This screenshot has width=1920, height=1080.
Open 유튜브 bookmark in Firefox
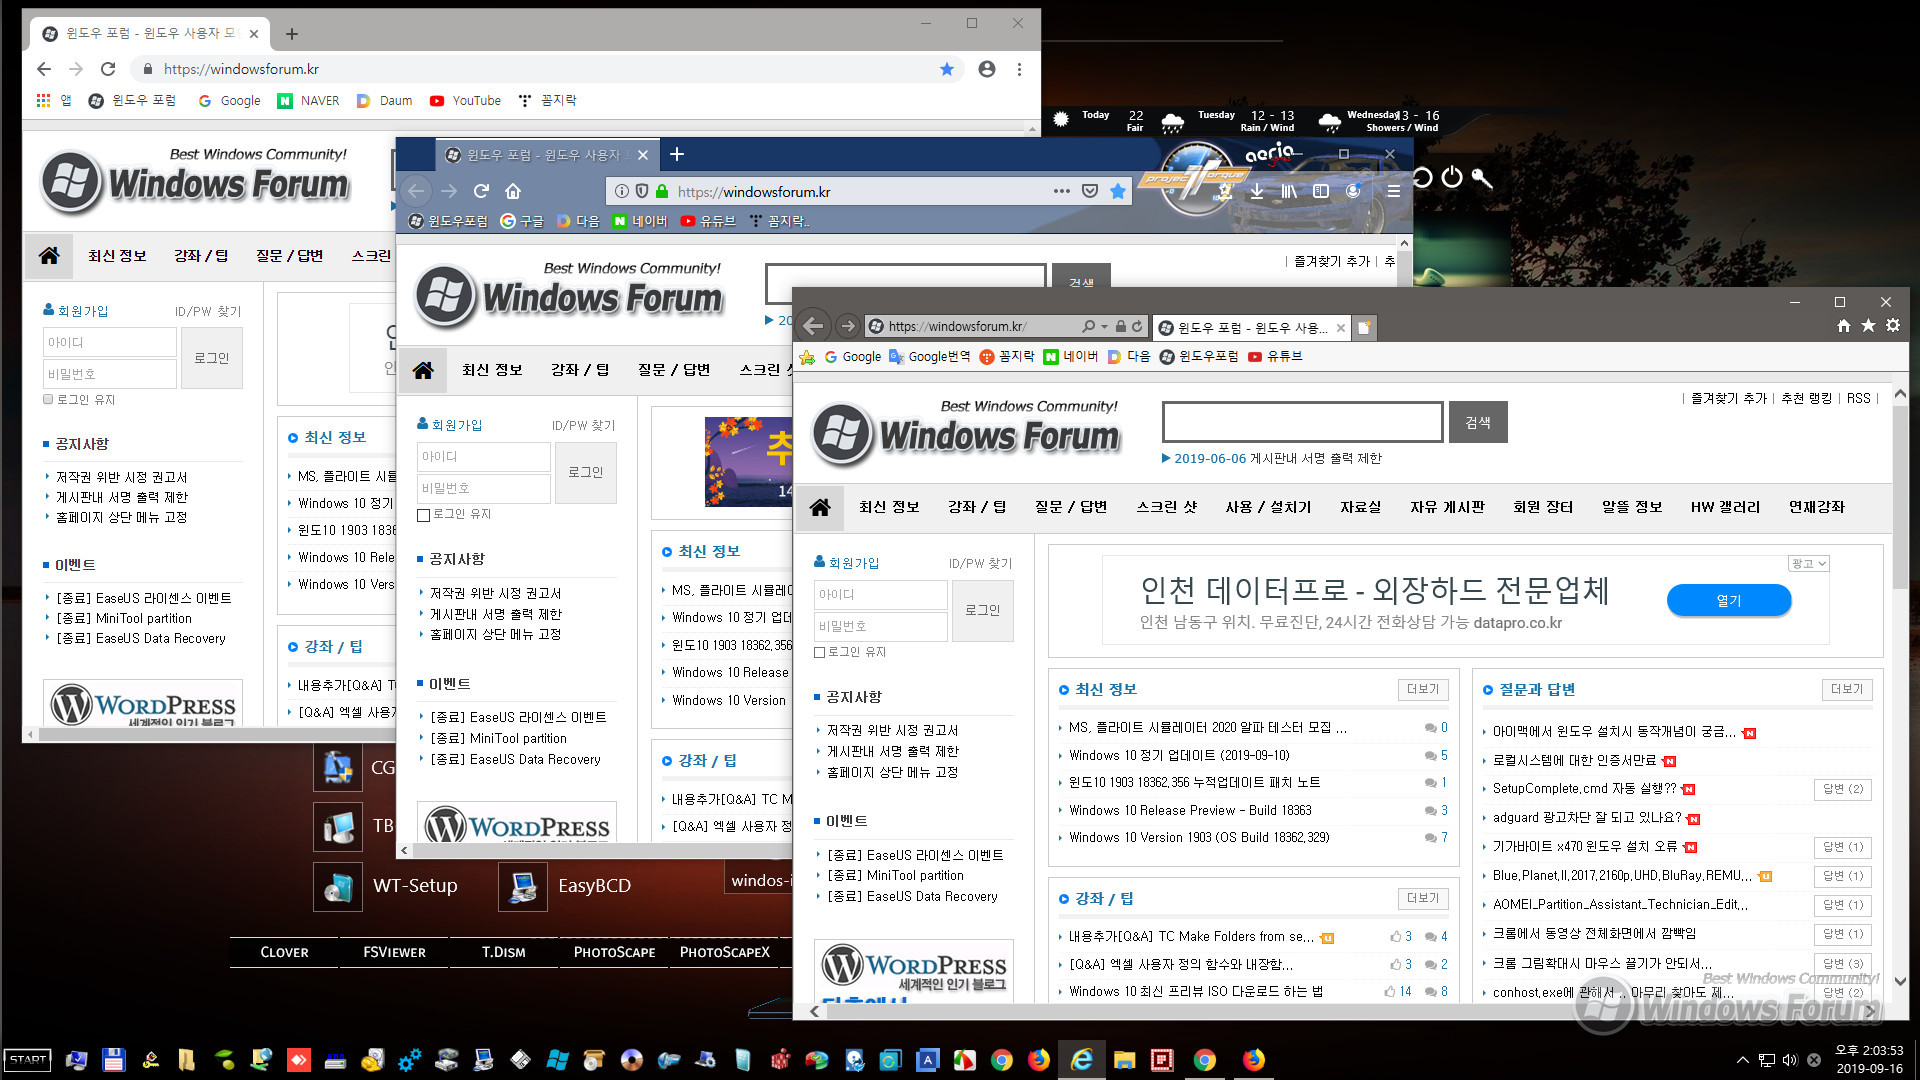click(x=708, y=221)
